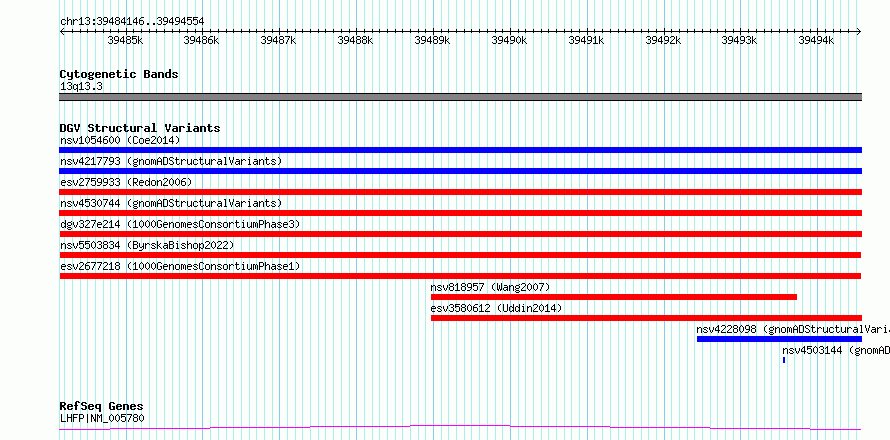Select the red bar under nsv818957

[614, 297]
